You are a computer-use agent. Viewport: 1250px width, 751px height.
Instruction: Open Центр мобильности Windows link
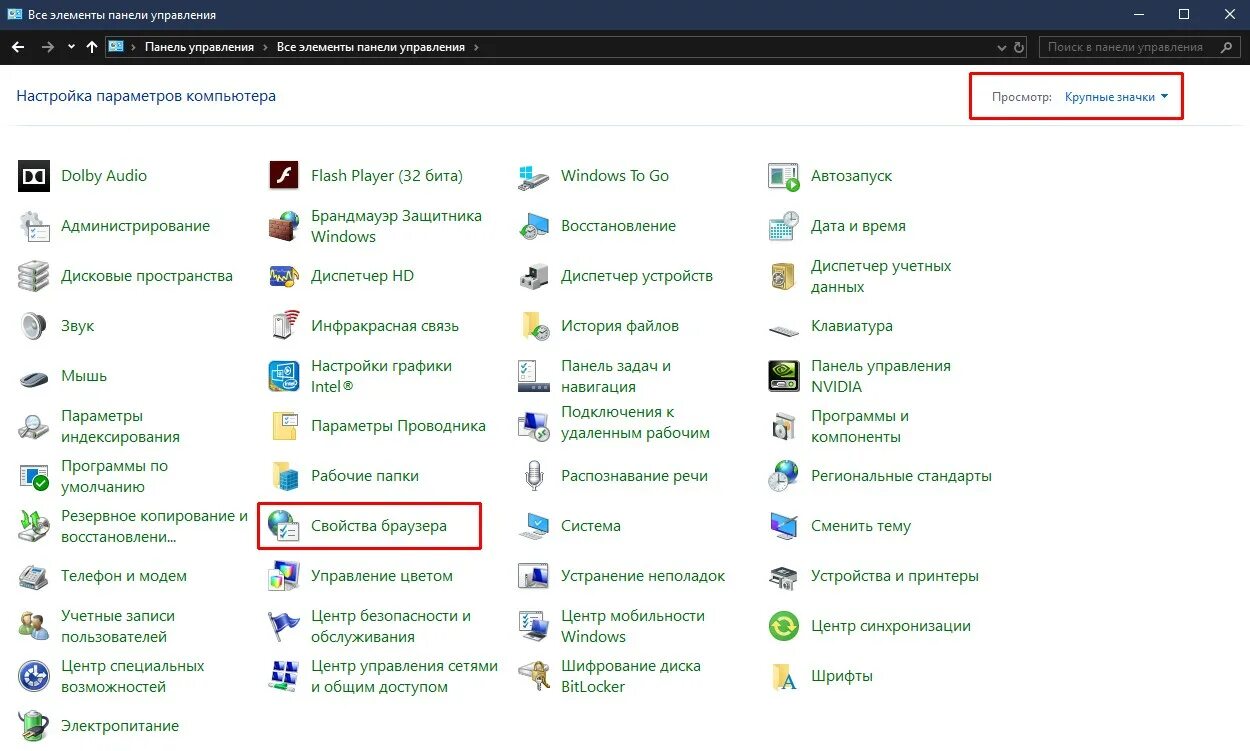point(633,626)
